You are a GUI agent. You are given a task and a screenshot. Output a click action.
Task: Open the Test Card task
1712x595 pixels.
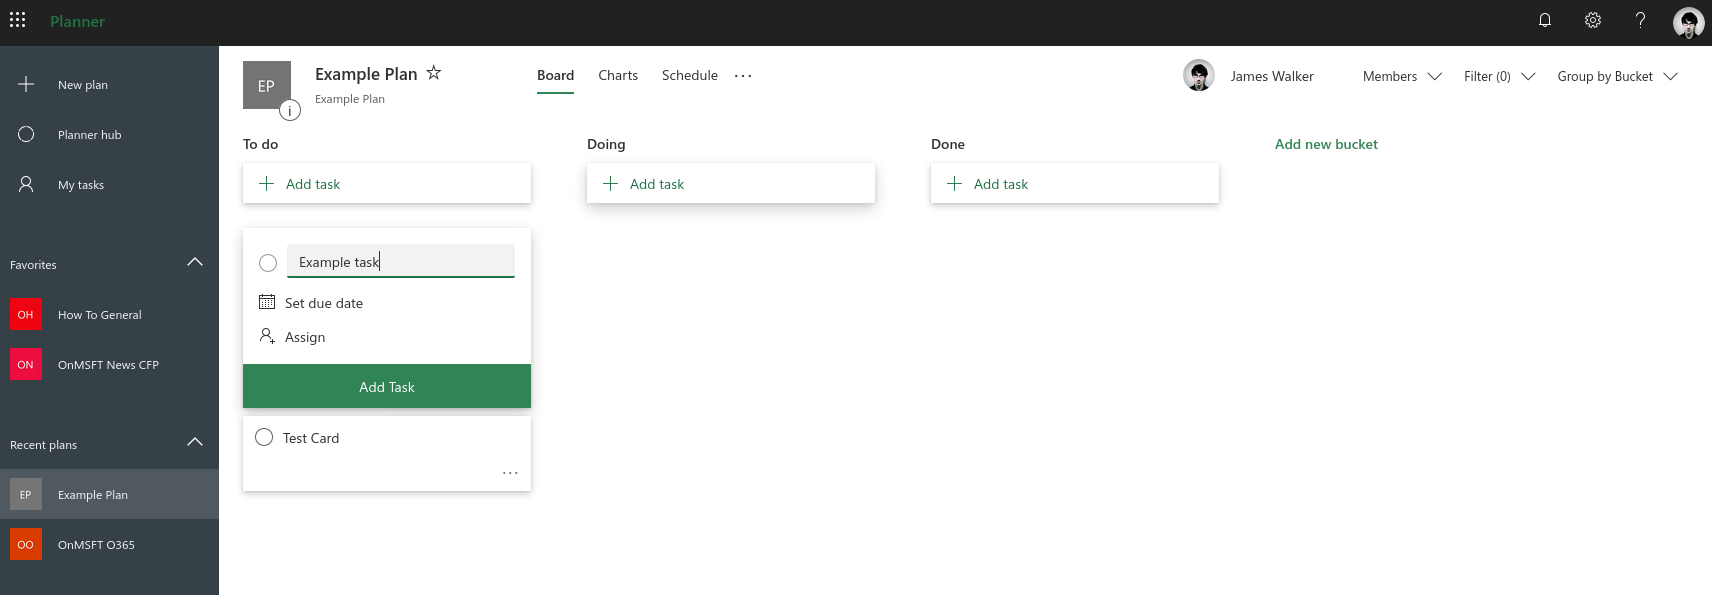click(387, 453)
